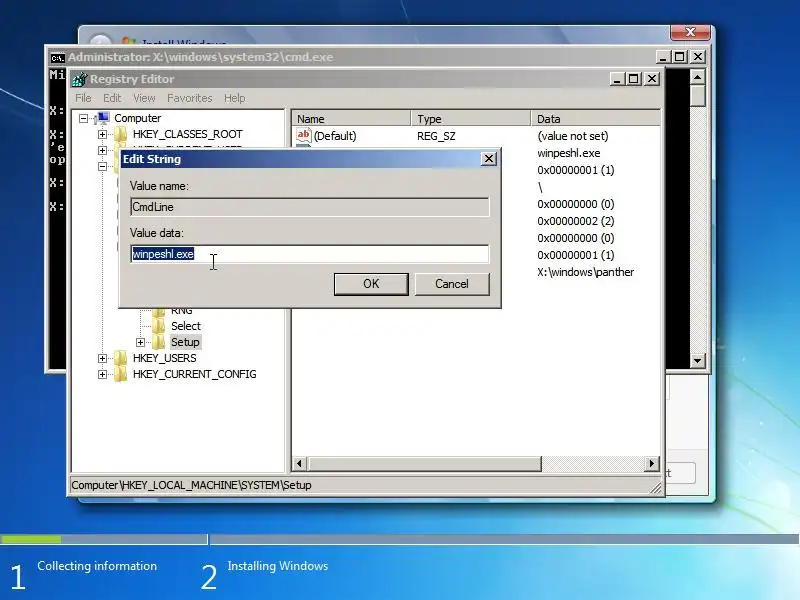Screen dimensions: 800x600
Task: Select HKEY_CLASSES_ROOT in the tree
Action: (187, 134)
